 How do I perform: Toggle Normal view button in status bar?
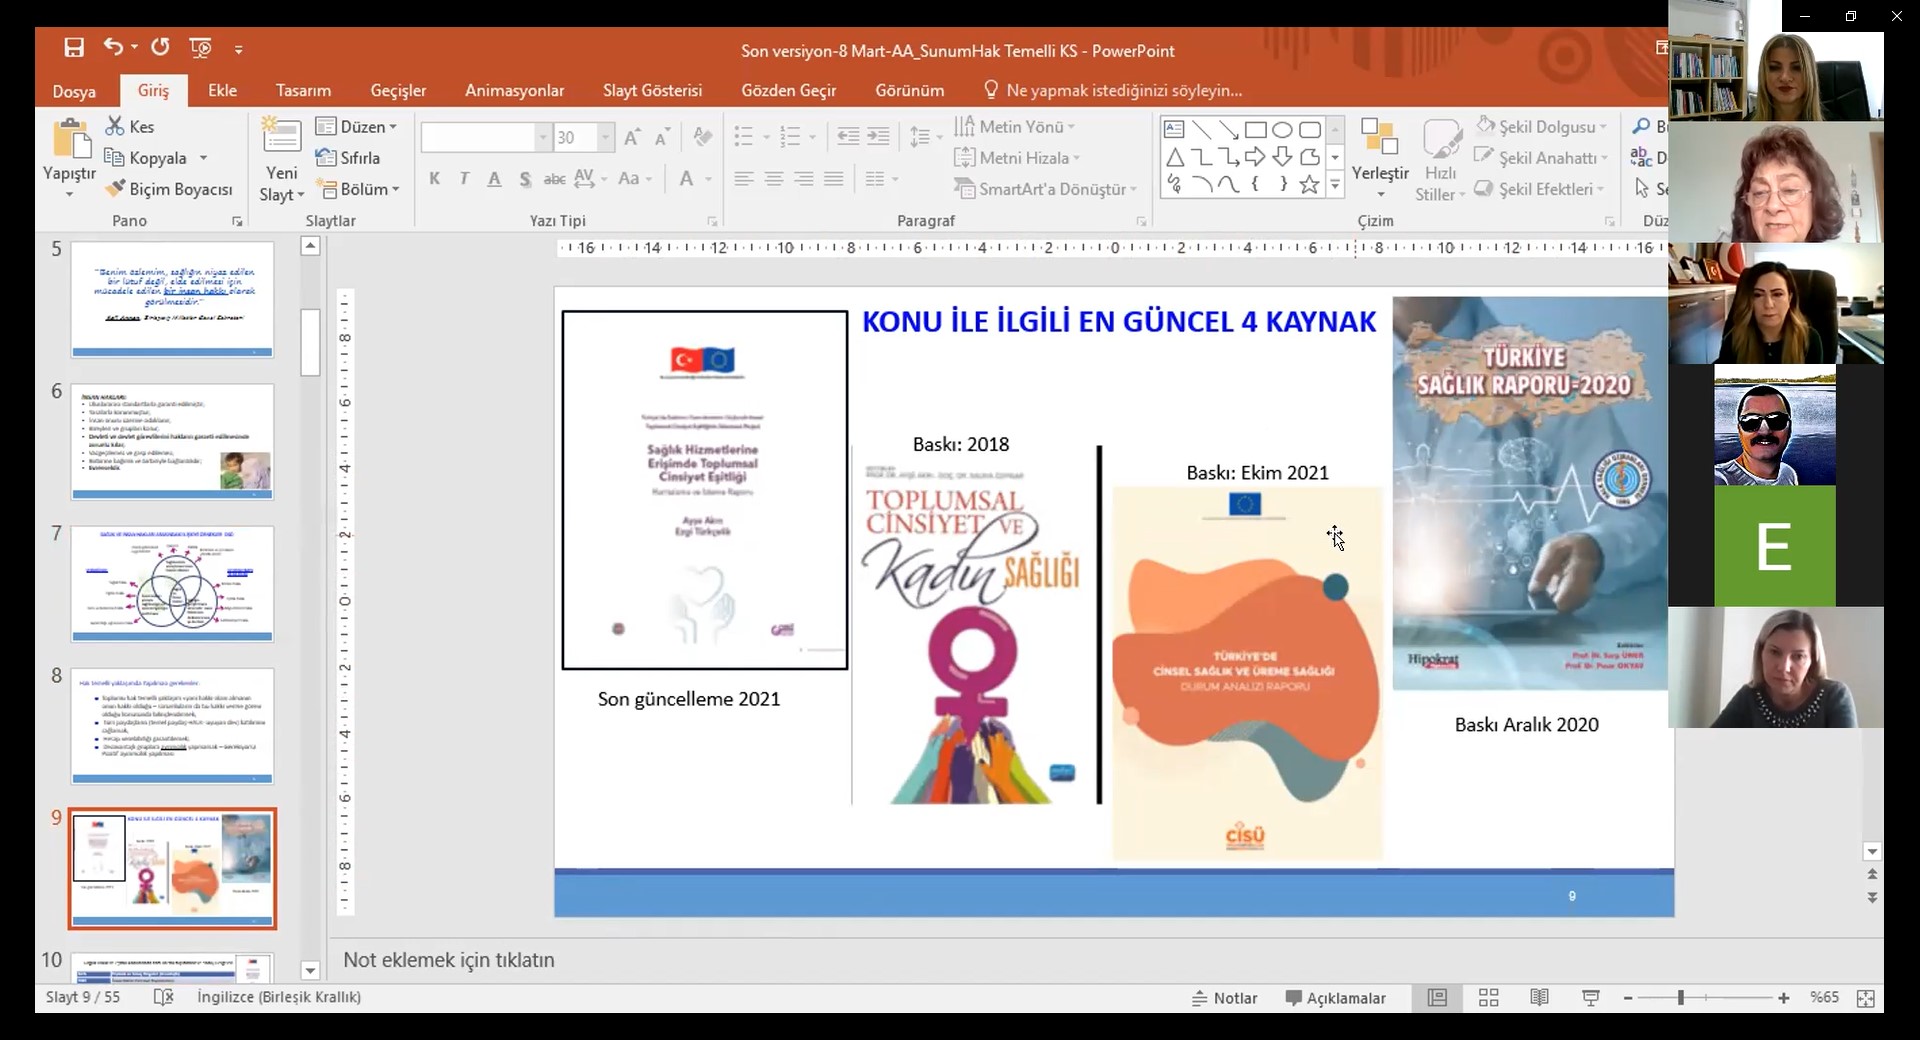tap(1437, 998)
